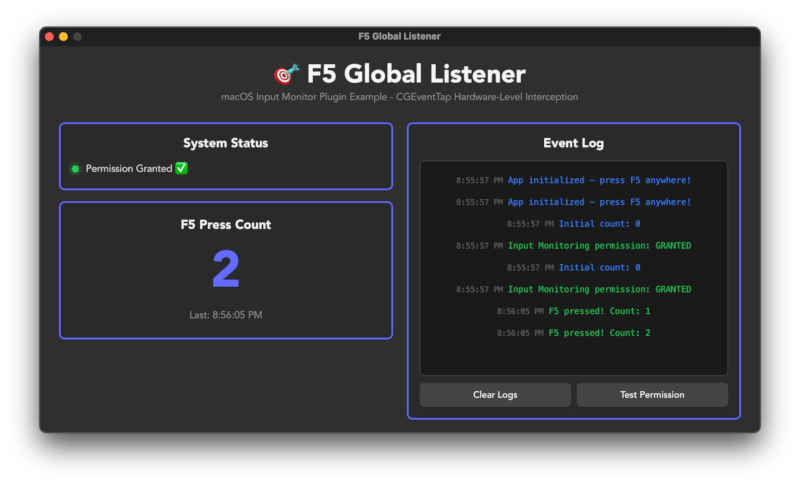The image size is (800, 485).
Task: Close the window with the red button
Action: tap(49, 37)
